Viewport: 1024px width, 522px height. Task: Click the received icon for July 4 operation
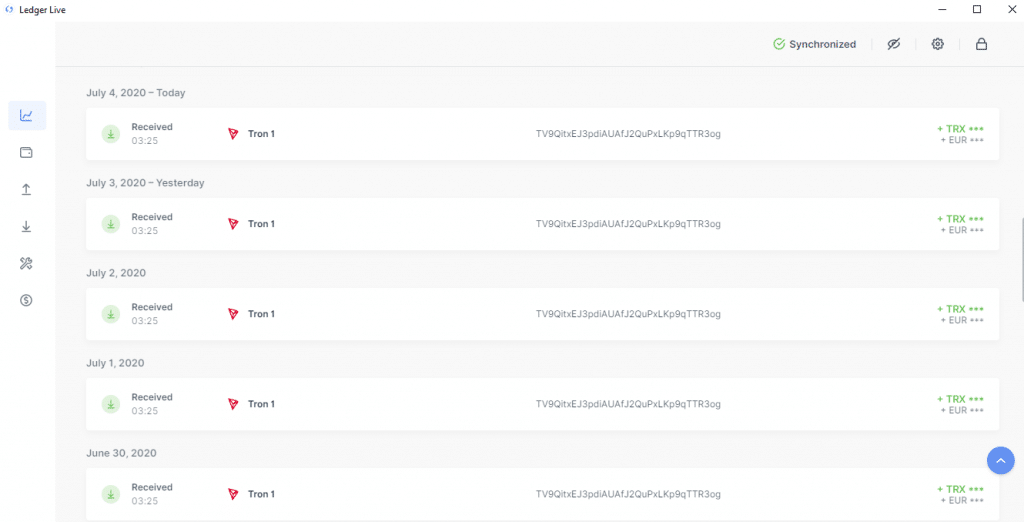[111, 134]
